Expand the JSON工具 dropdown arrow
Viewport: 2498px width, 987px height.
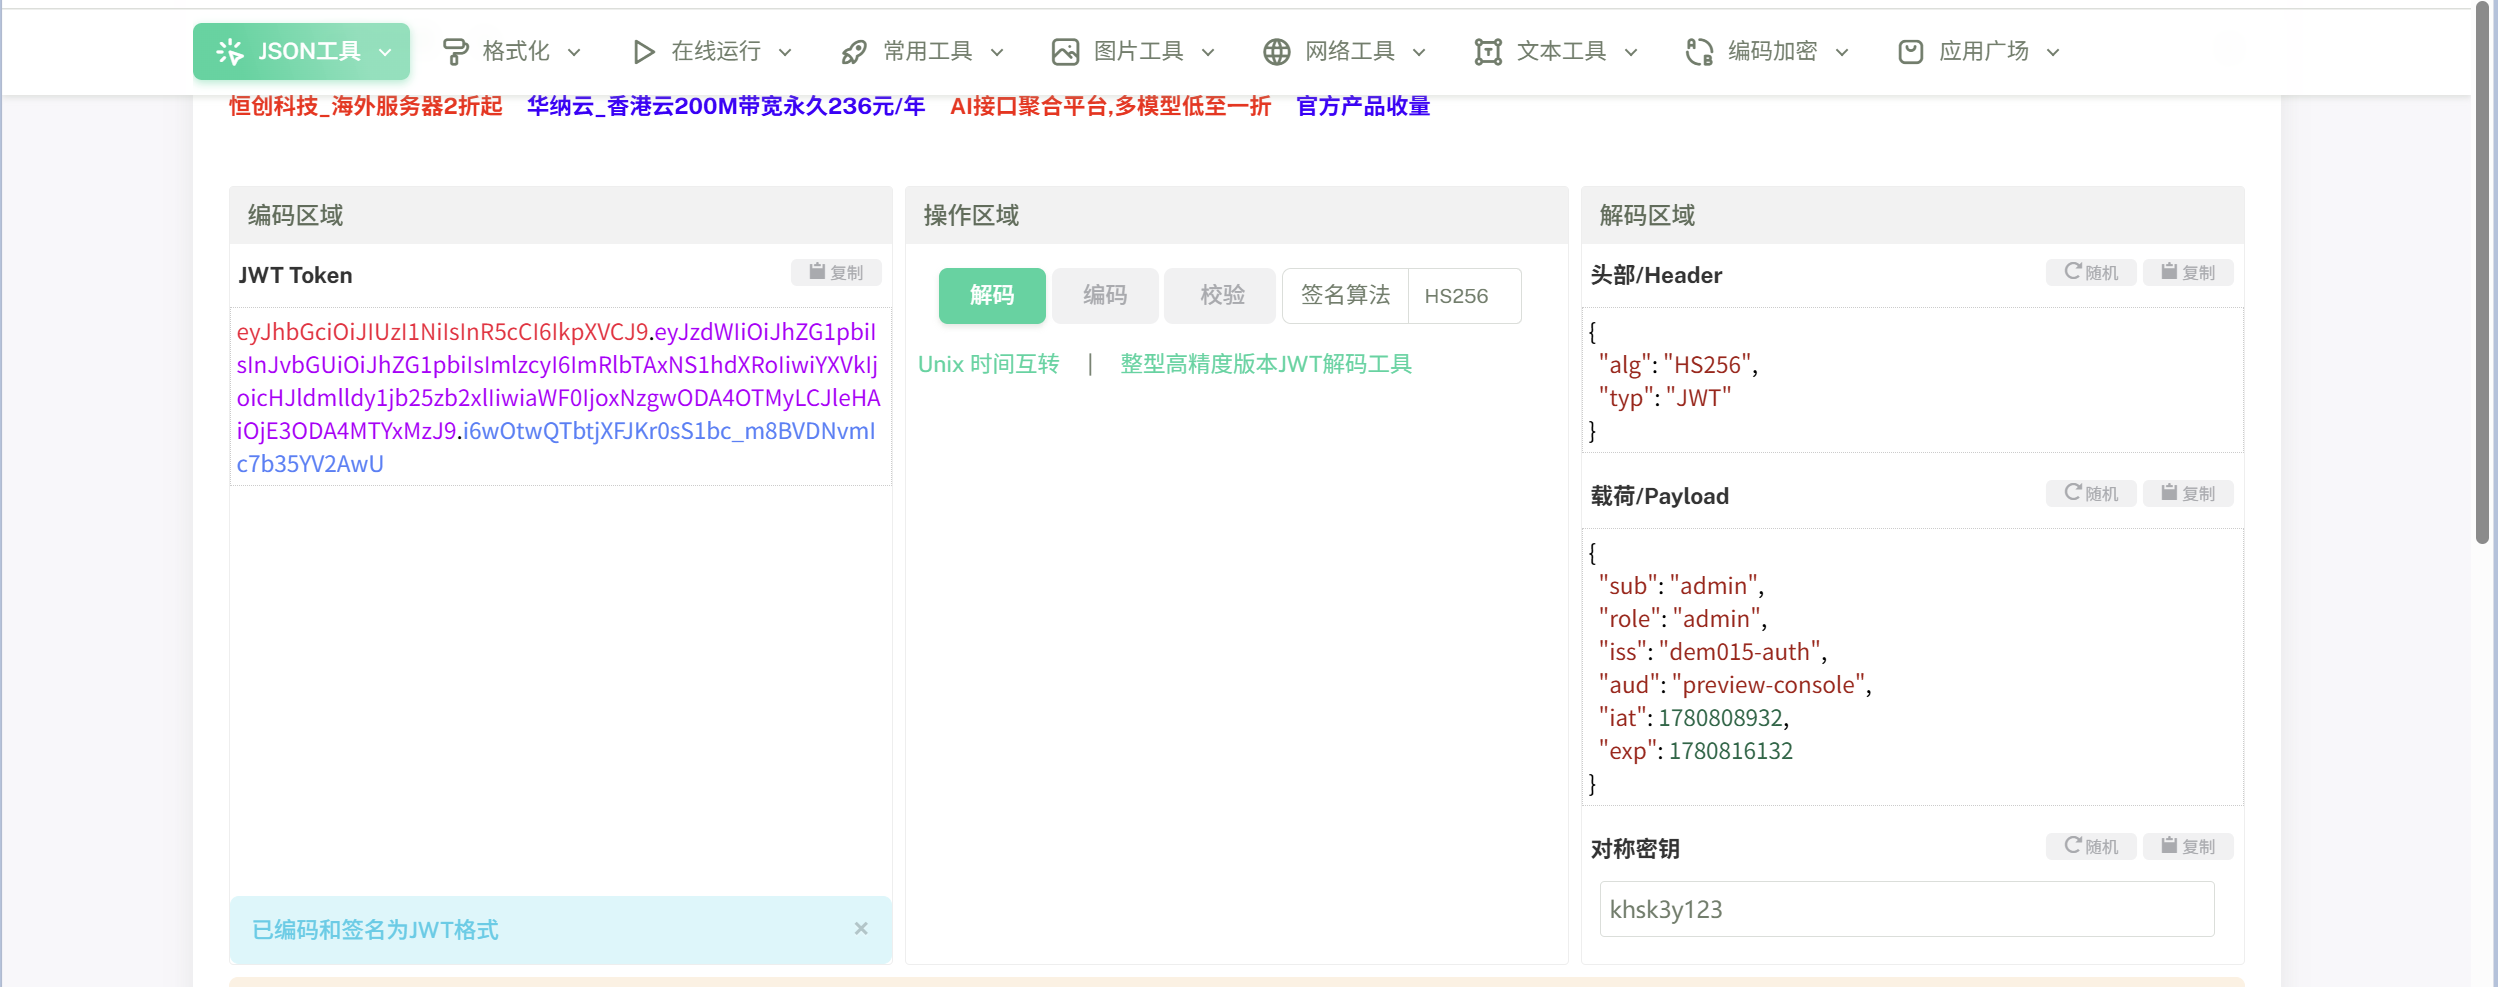click(x=385, y=53)
